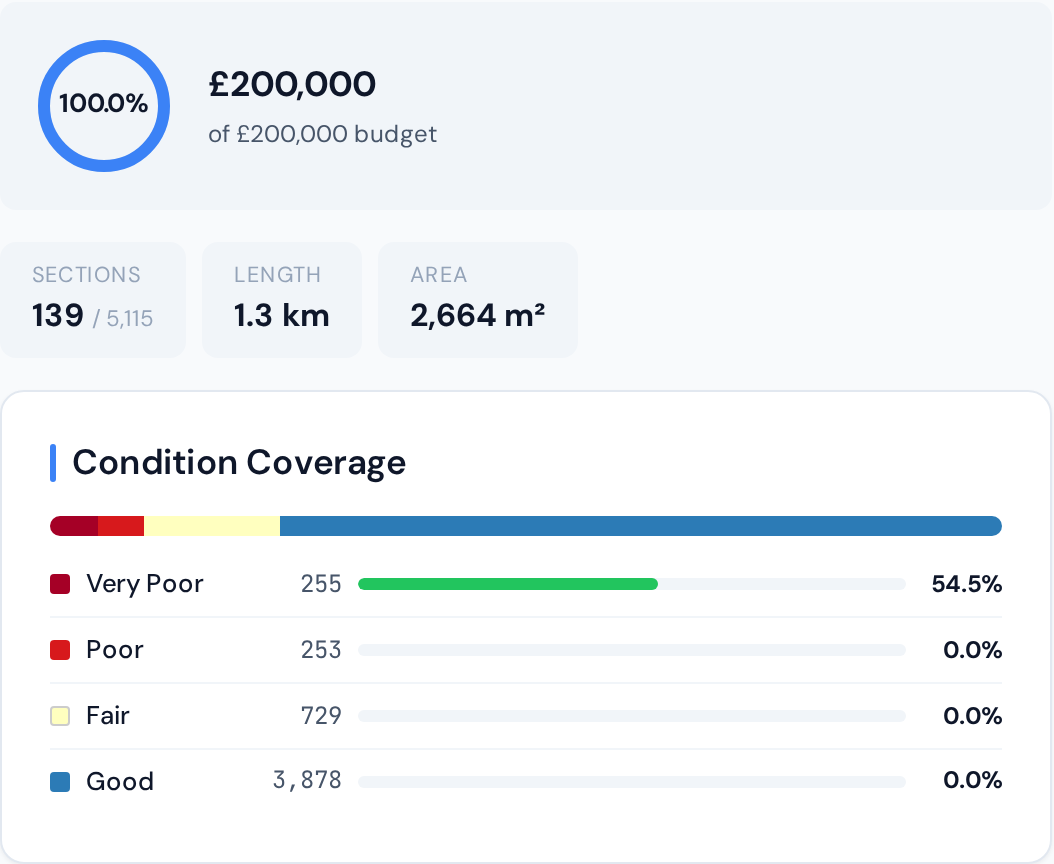
Task: Select the Poor row label
Action: pos(115,650)
